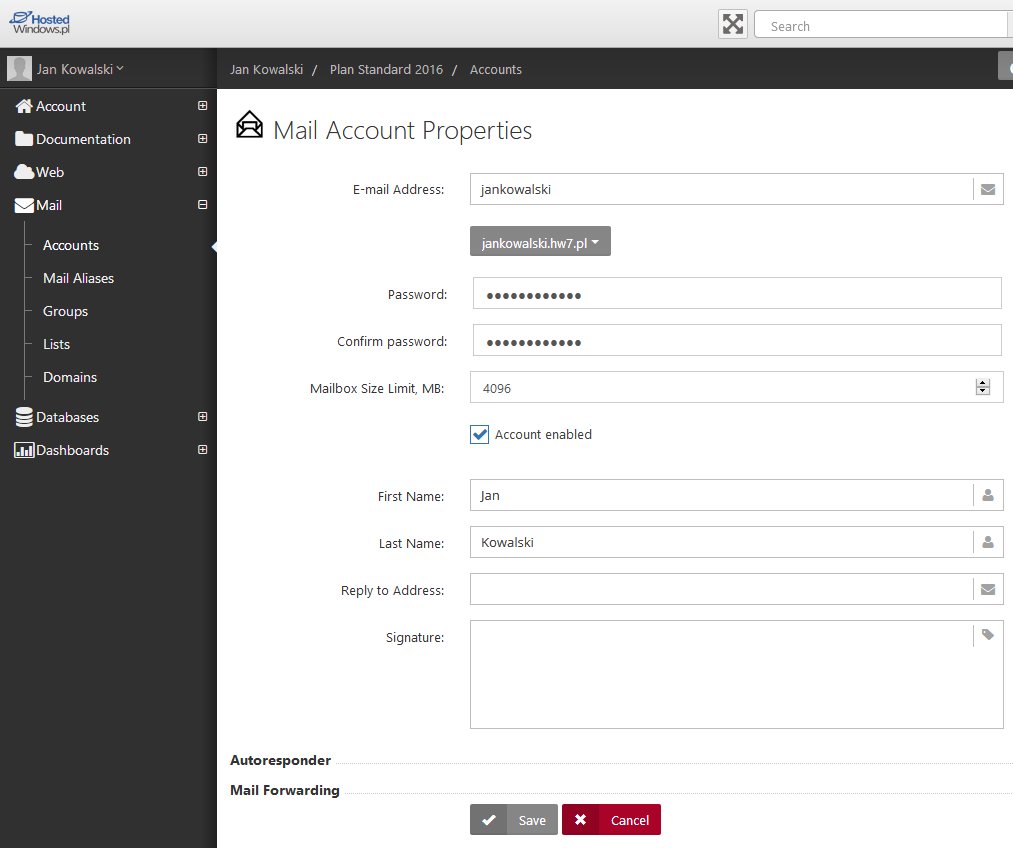Expand the Databases menu section
The height and width of the screenshot is (848, 1013).
(x=202, y=417)
